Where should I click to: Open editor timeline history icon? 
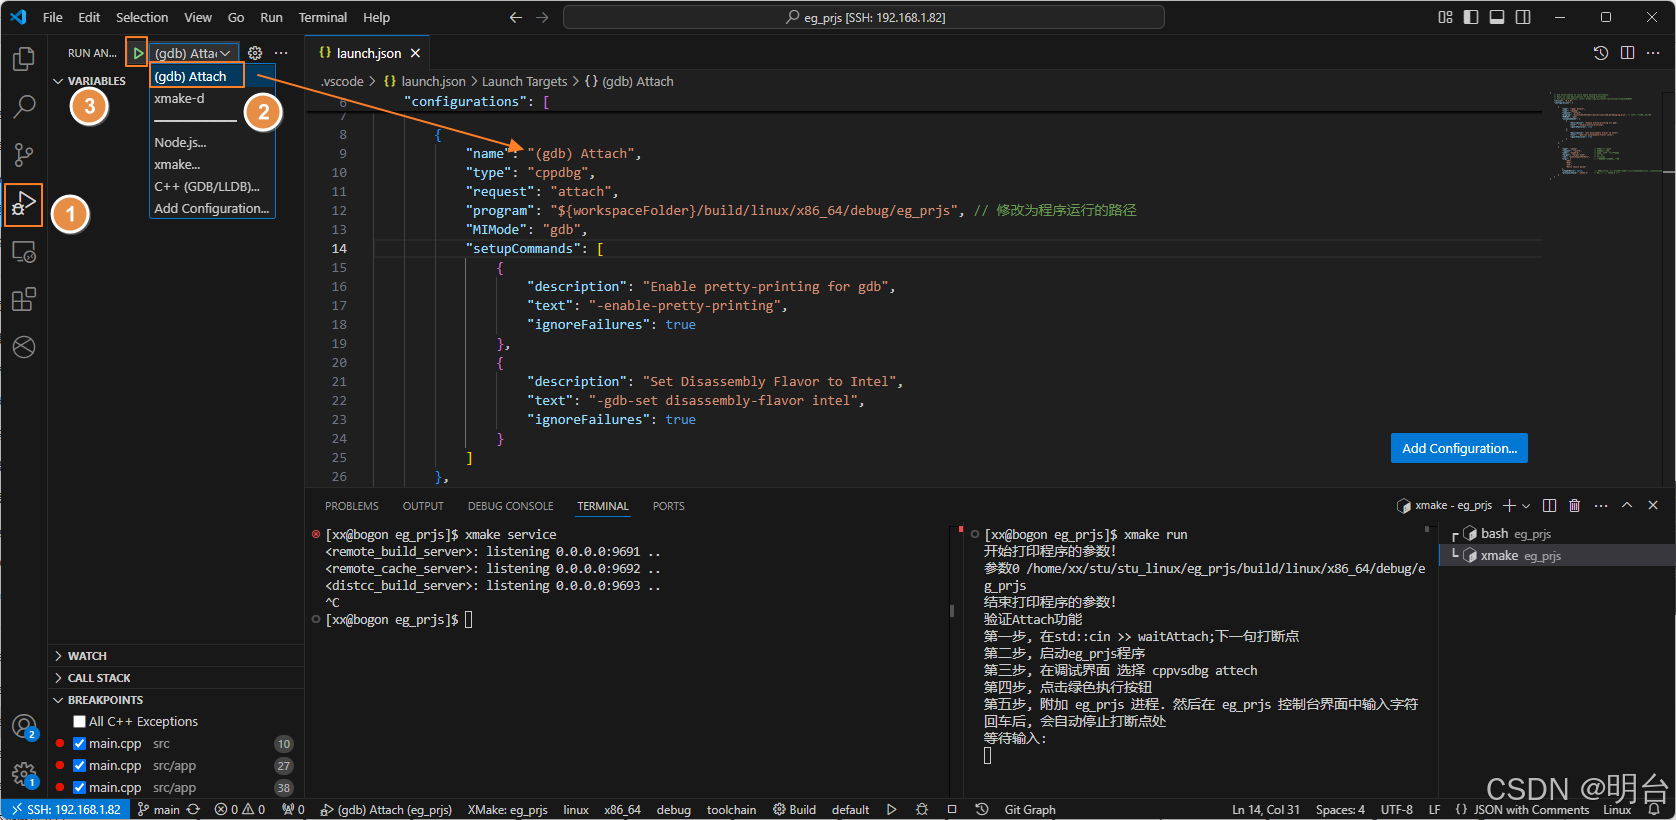pos(1601,53)
